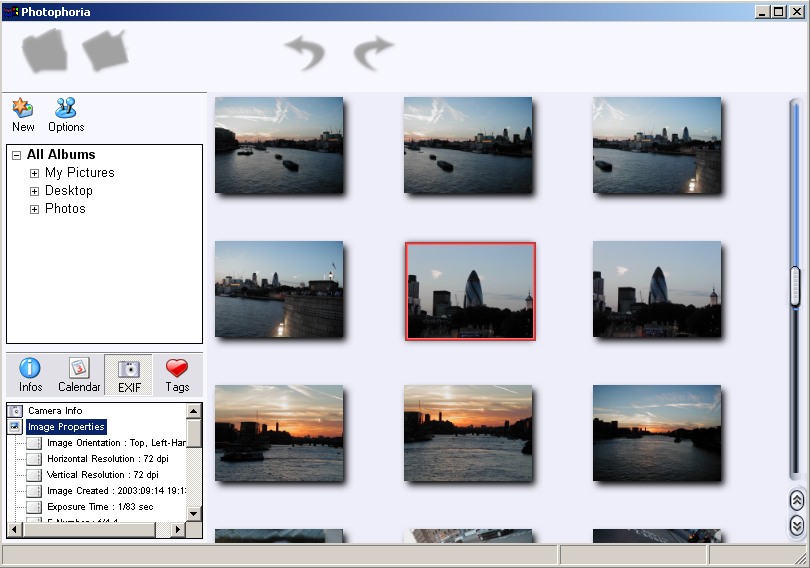Click the icon beside Horizontal Resolution

[34, 459]
